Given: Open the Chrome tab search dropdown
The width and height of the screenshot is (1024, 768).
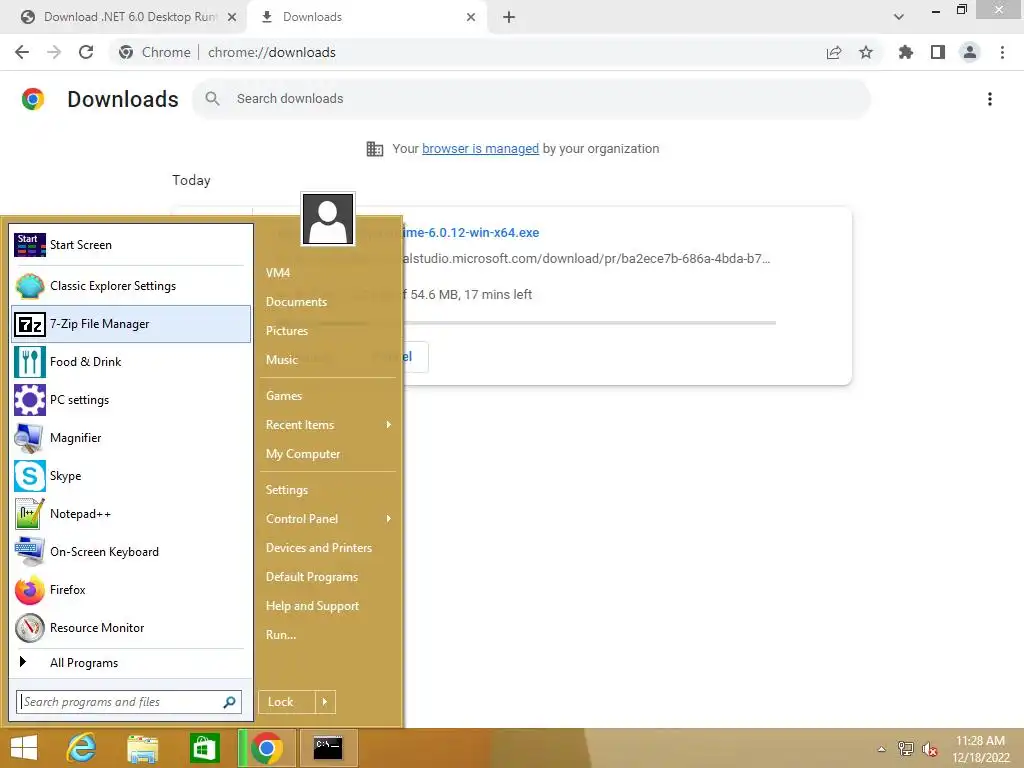Looking at the screenshot, I should coord(899,17).
